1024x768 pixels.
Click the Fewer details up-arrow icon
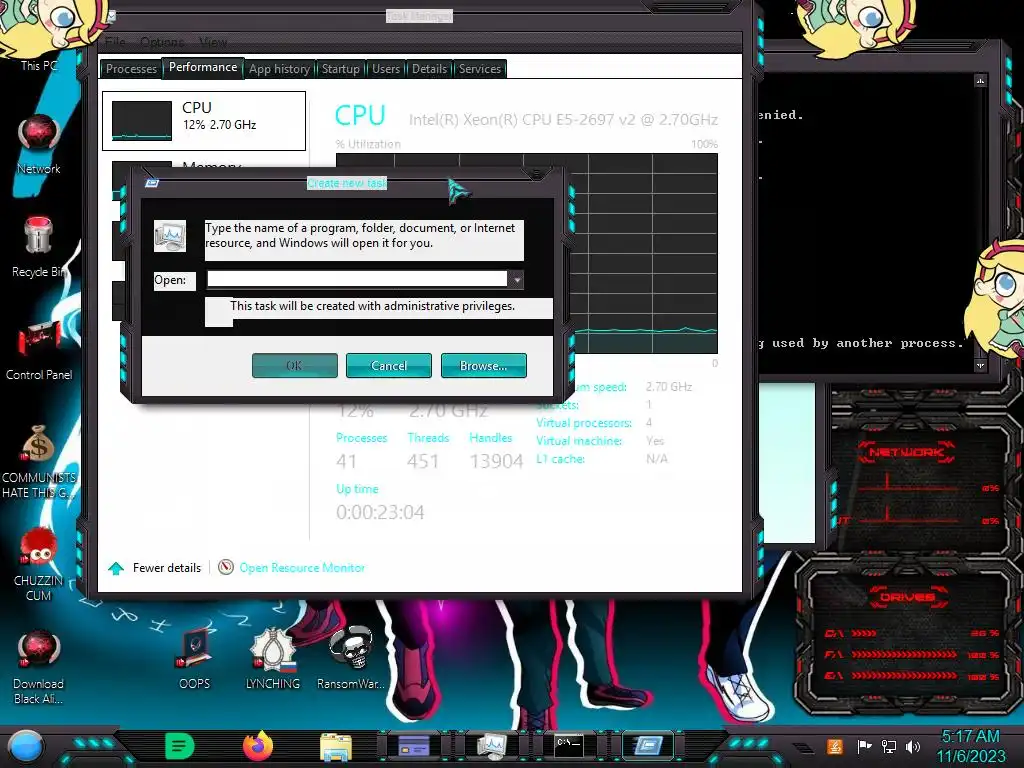[x=116, y=568]
